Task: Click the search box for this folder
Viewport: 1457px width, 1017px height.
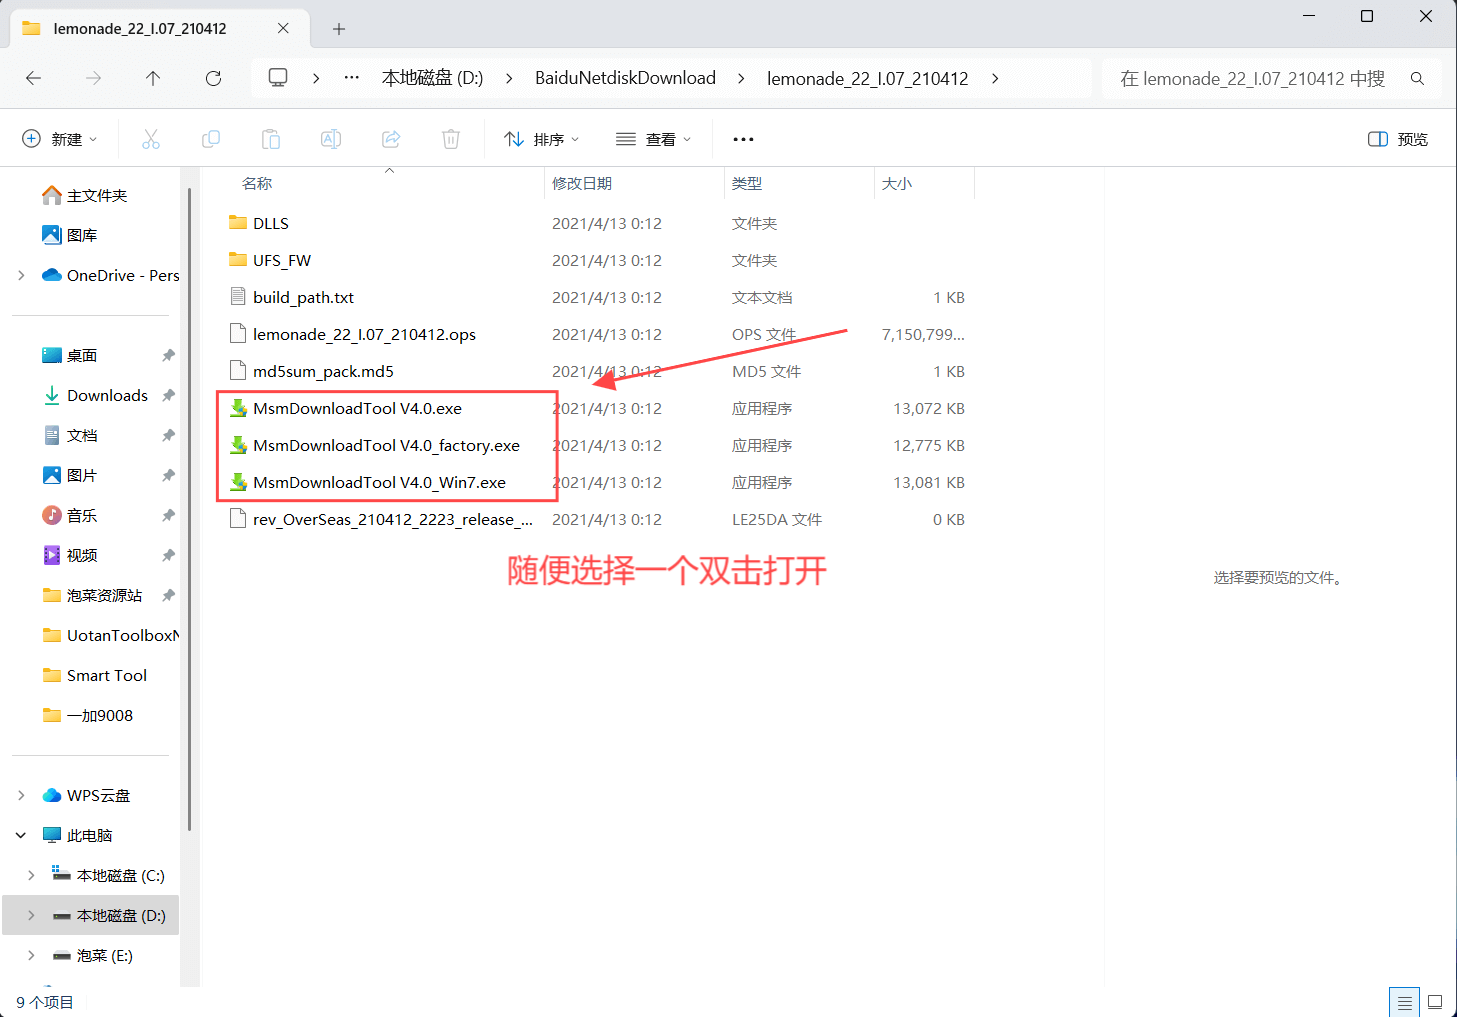Action: (1260, 78)
